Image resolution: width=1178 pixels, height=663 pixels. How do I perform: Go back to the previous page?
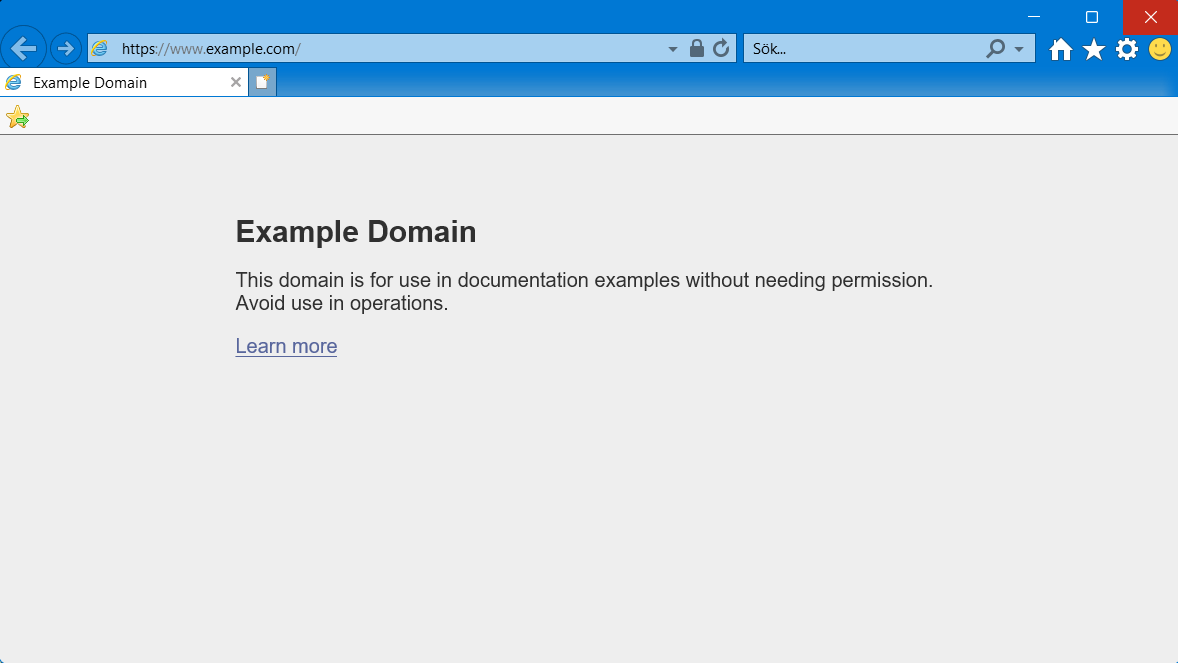(23, 48)
